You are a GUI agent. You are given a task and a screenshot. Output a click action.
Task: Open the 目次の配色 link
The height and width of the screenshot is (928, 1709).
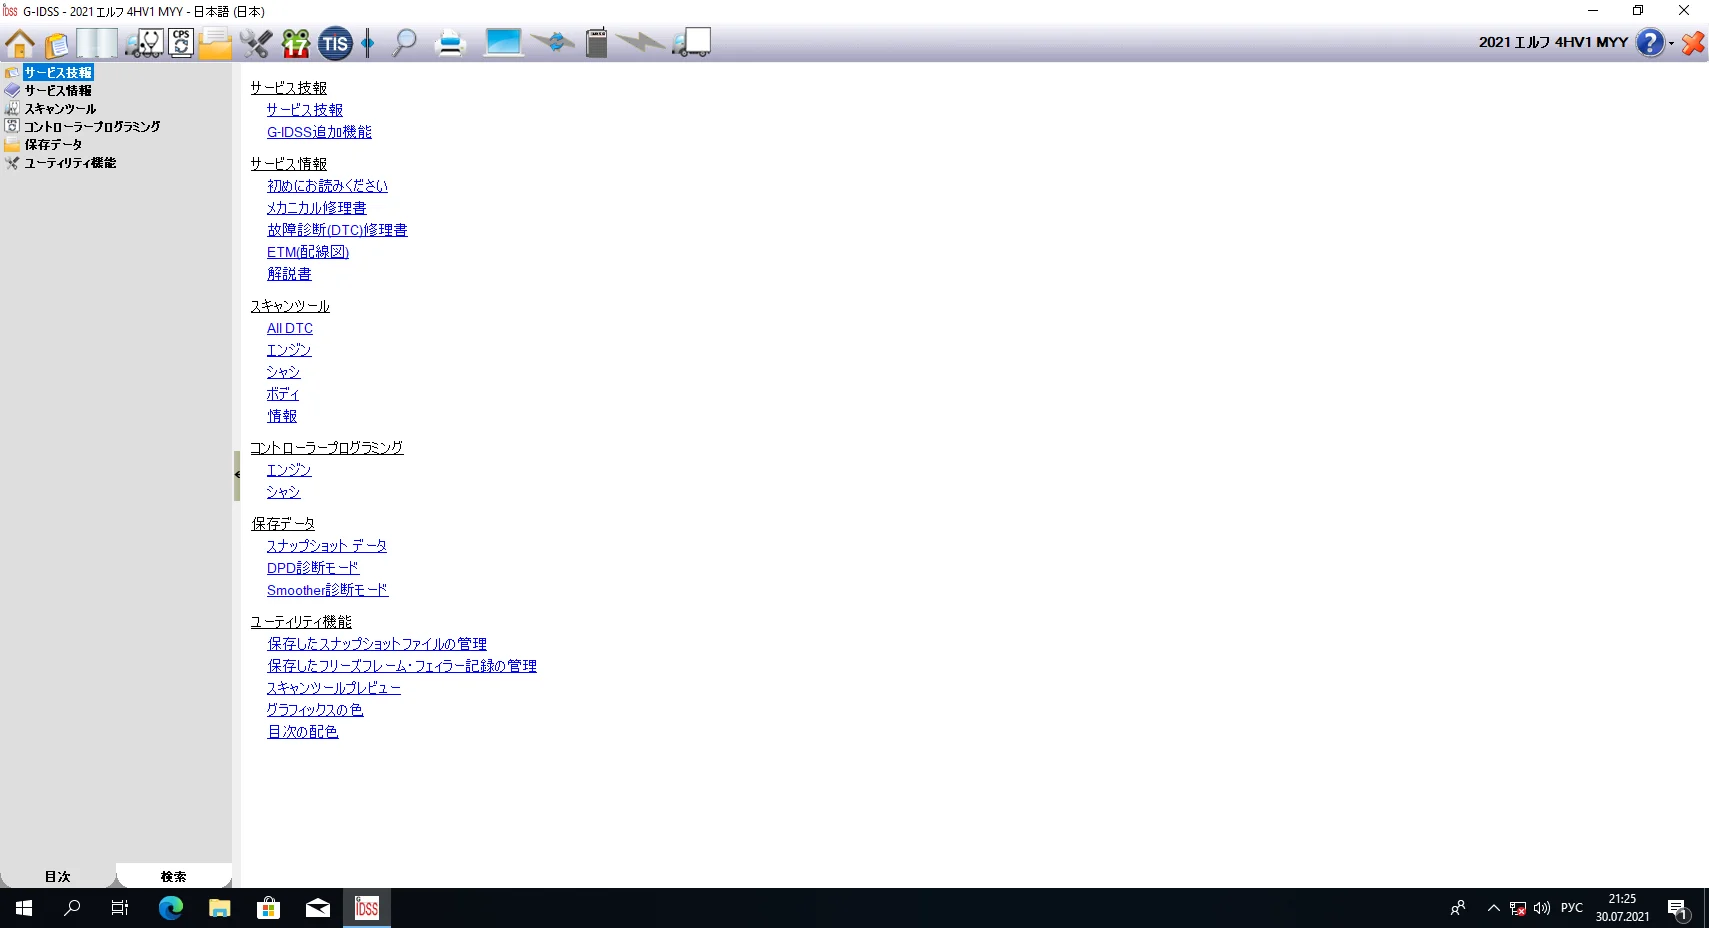303,732
